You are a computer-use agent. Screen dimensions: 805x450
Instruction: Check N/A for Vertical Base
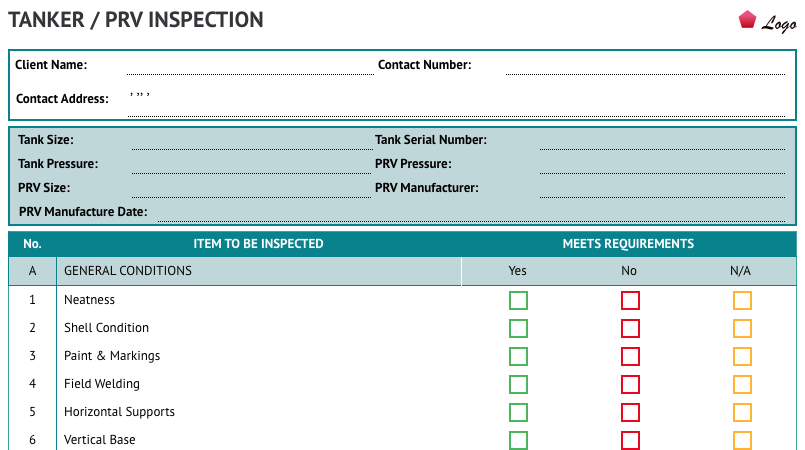pos(742,440)
